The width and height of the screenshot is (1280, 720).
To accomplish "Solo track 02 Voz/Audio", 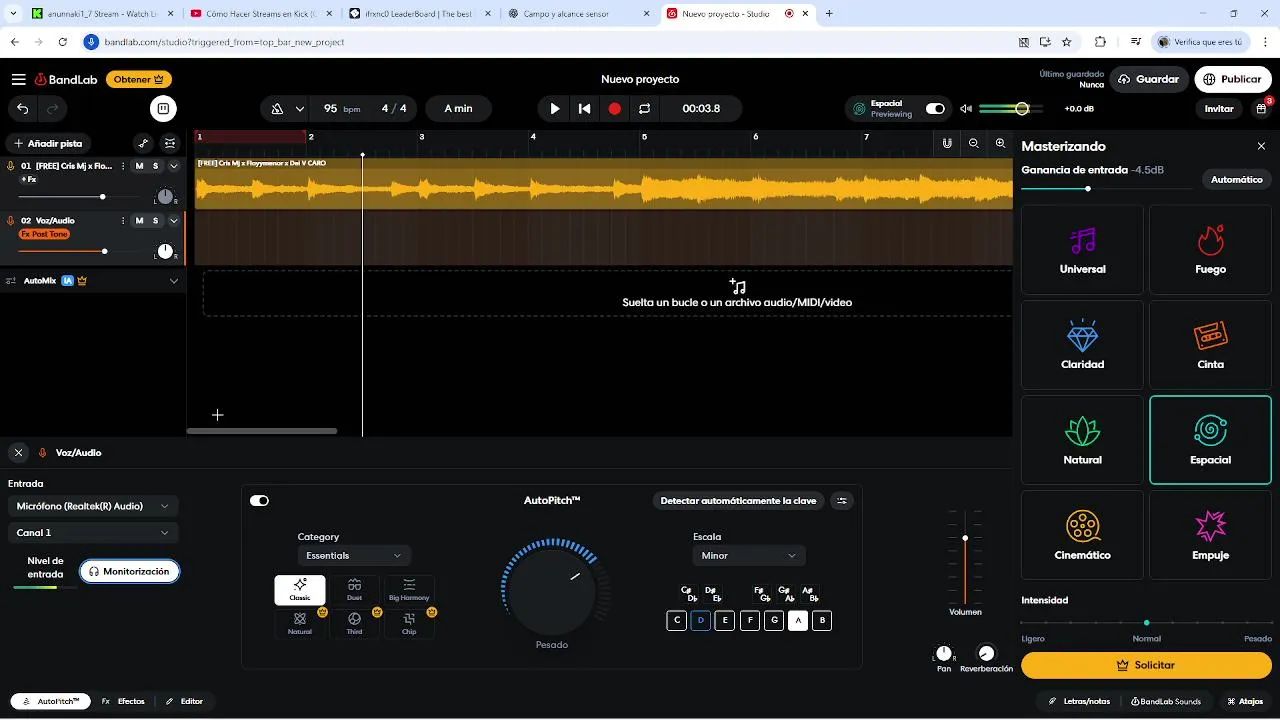I will (x=155, y=220).
